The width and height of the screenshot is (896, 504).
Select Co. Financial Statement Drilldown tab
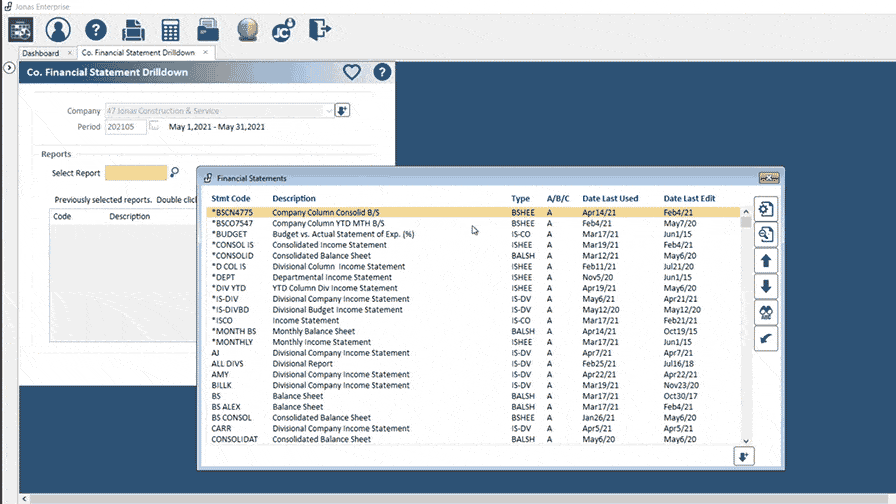pyautogui.click(x=138, y=53)
